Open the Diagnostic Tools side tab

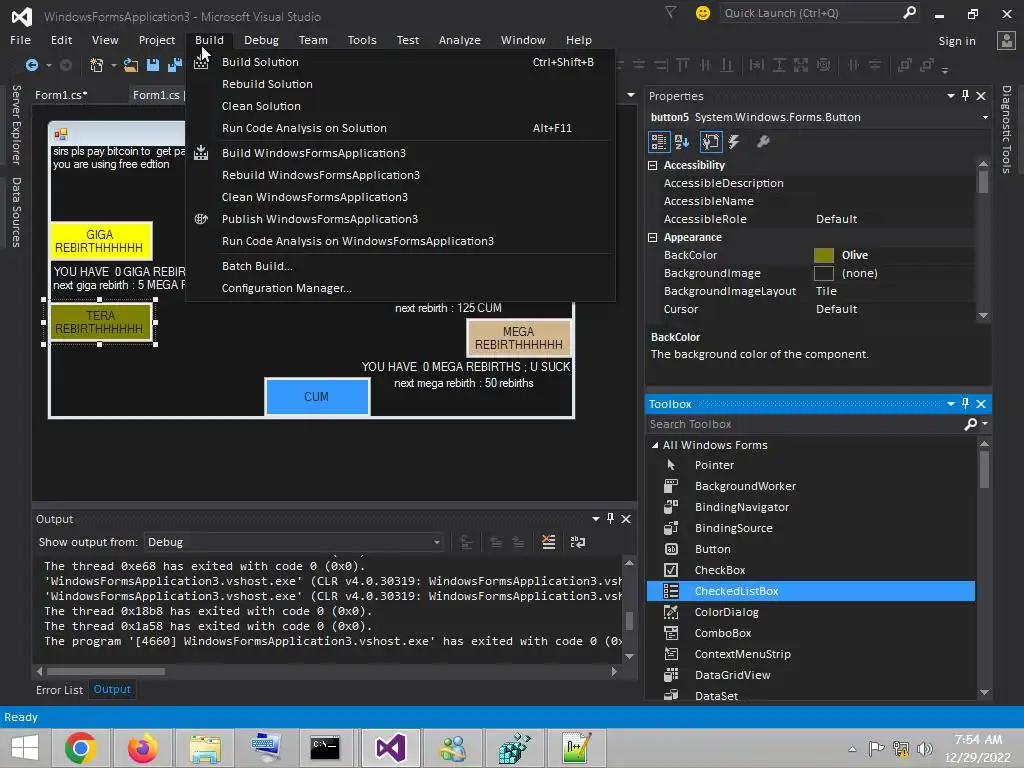[1006, 130]
